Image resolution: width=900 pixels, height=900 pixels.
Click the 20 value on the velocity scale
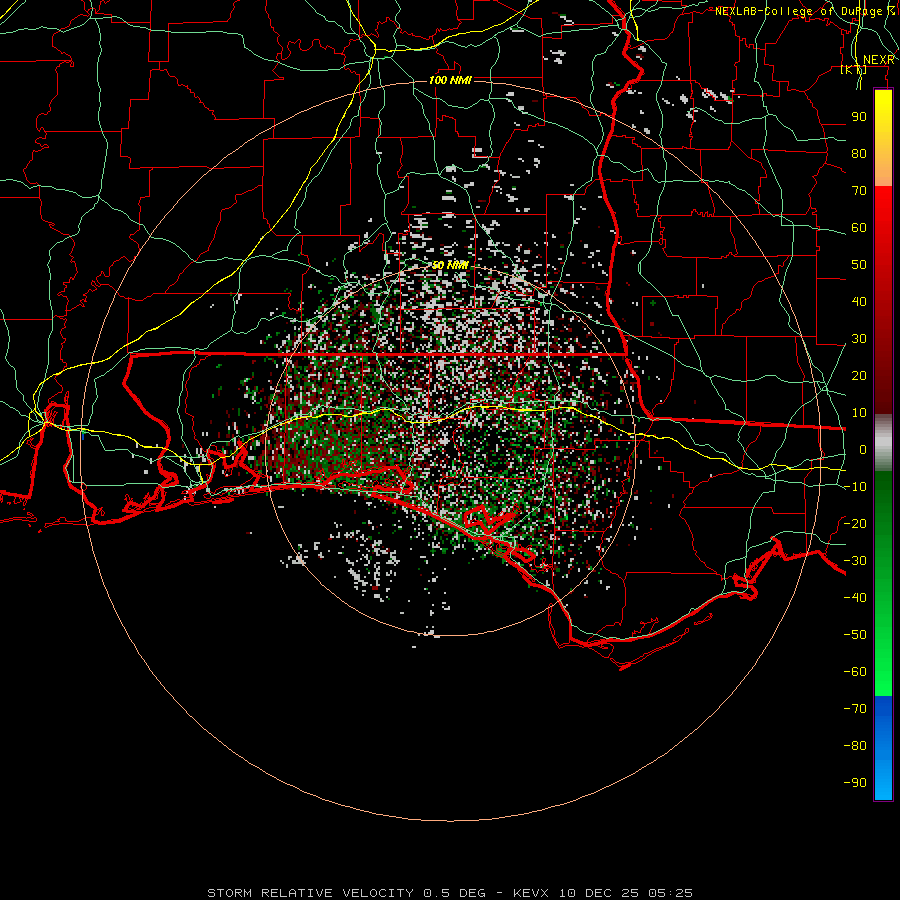[859, 376]
